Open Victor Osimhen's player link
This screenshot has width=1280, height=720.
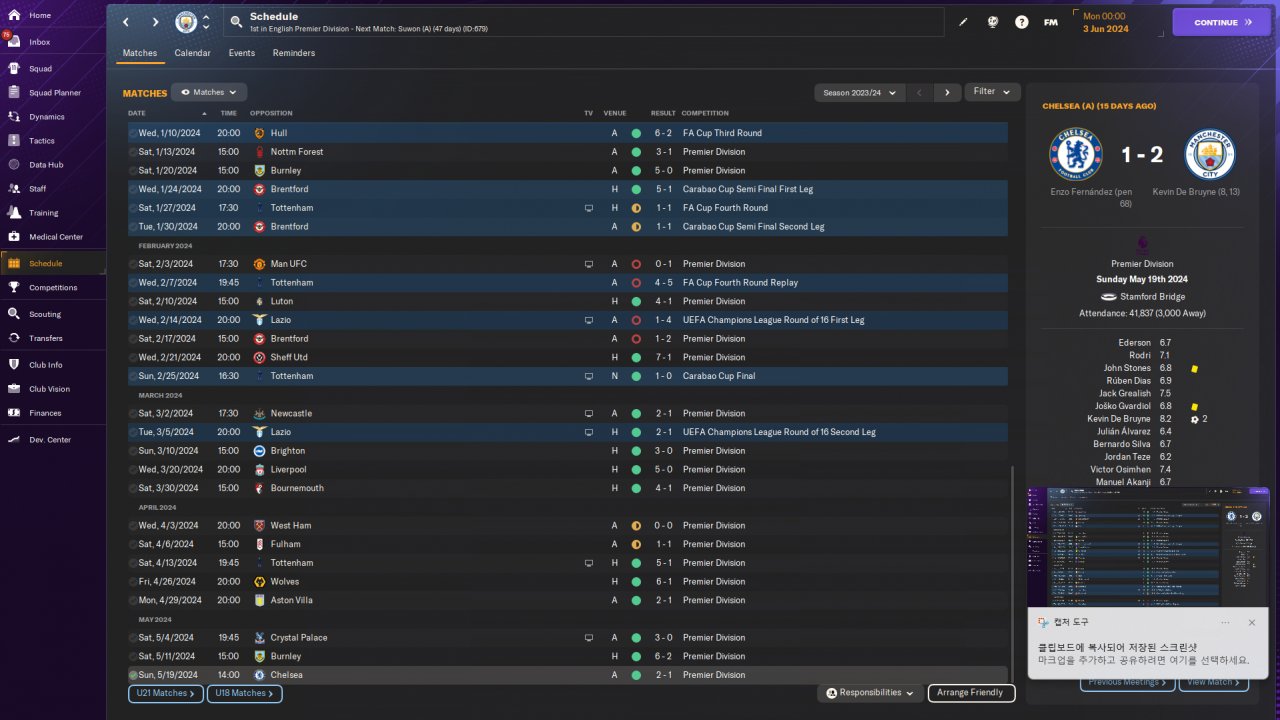tap(1121, 469)
